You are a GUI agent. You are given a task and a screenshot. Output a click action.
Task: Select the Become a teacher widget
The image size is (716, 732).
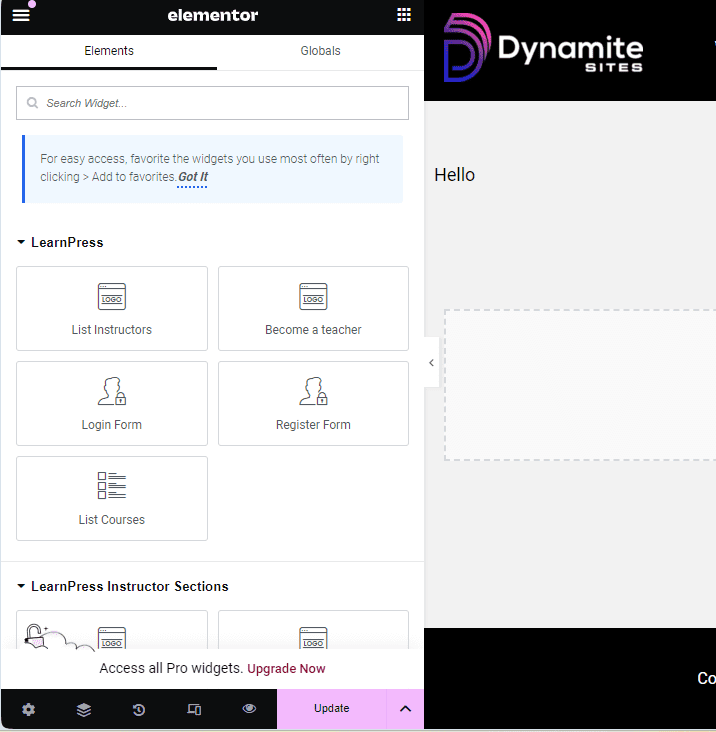pyautogui.click(x=313, y=308)
